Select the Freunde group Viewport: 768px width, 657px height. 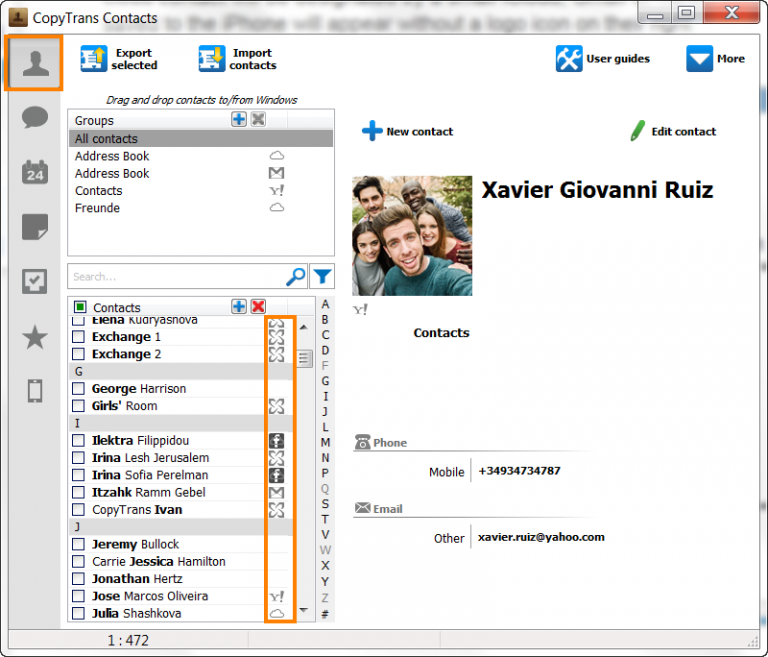(x=98, y=208)
